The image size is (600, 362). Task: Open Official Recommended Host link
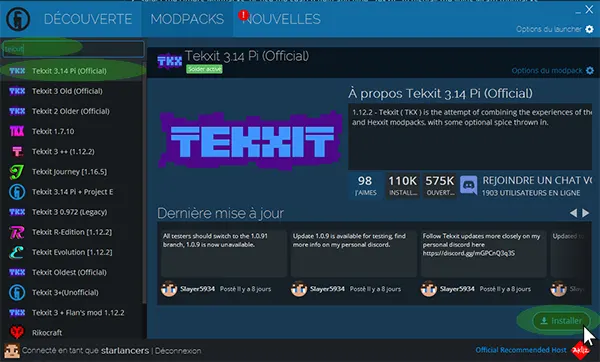point(521,350)
